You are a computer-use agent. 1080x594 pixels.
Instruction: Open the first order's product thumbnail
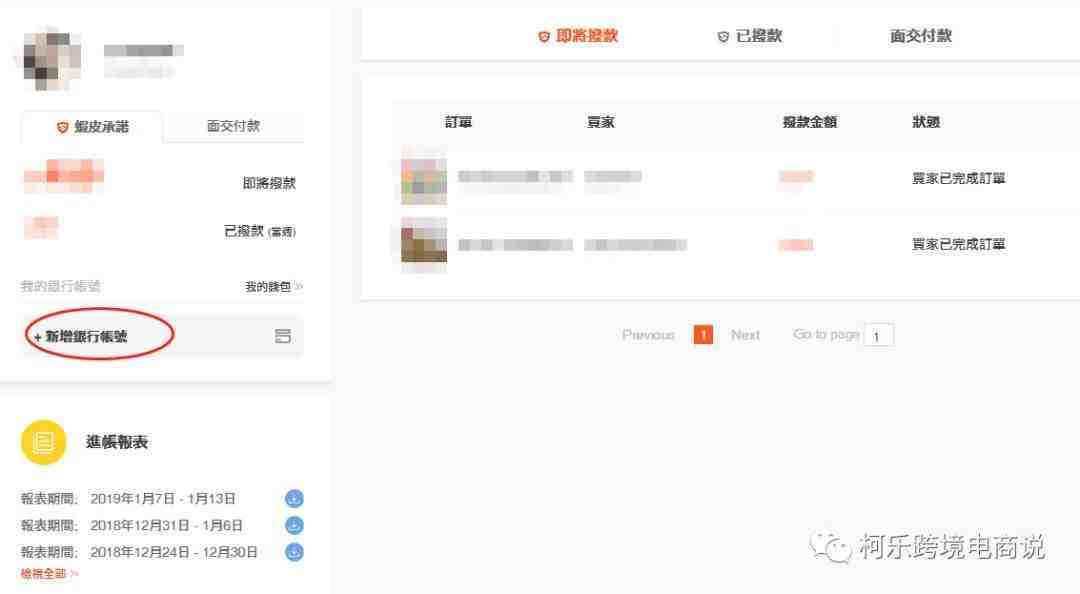(x=424, y=179)
